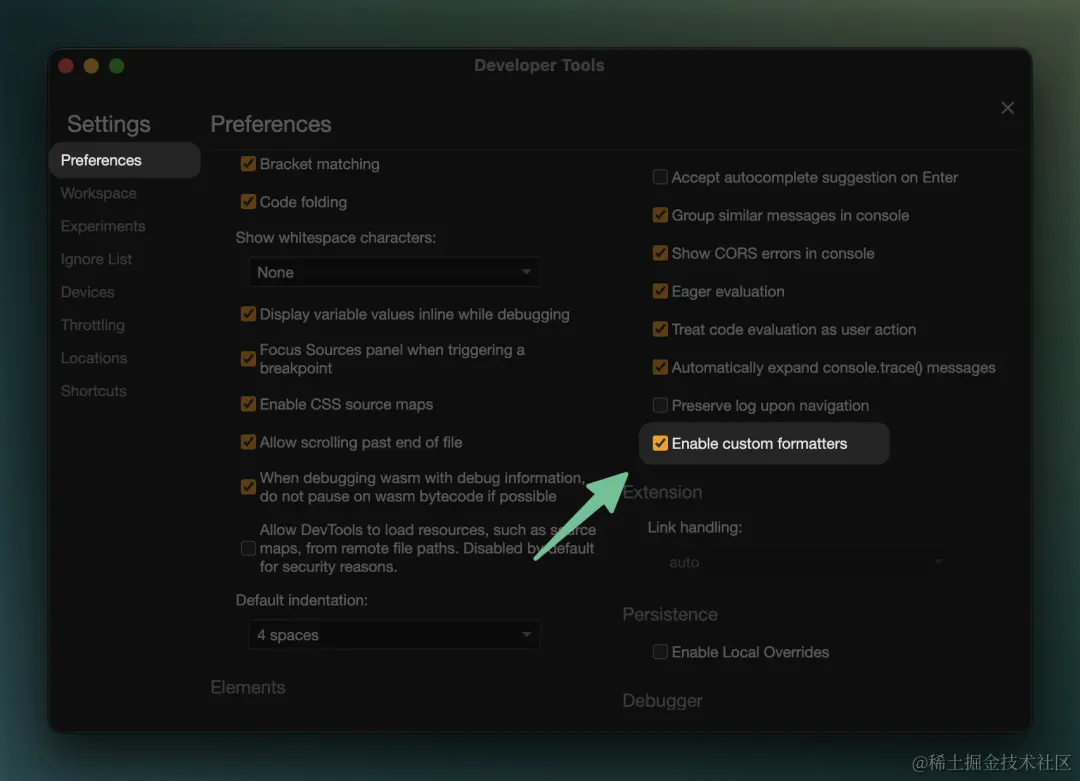Click the red window close button

pyautogui.click(x=66, y=66)
